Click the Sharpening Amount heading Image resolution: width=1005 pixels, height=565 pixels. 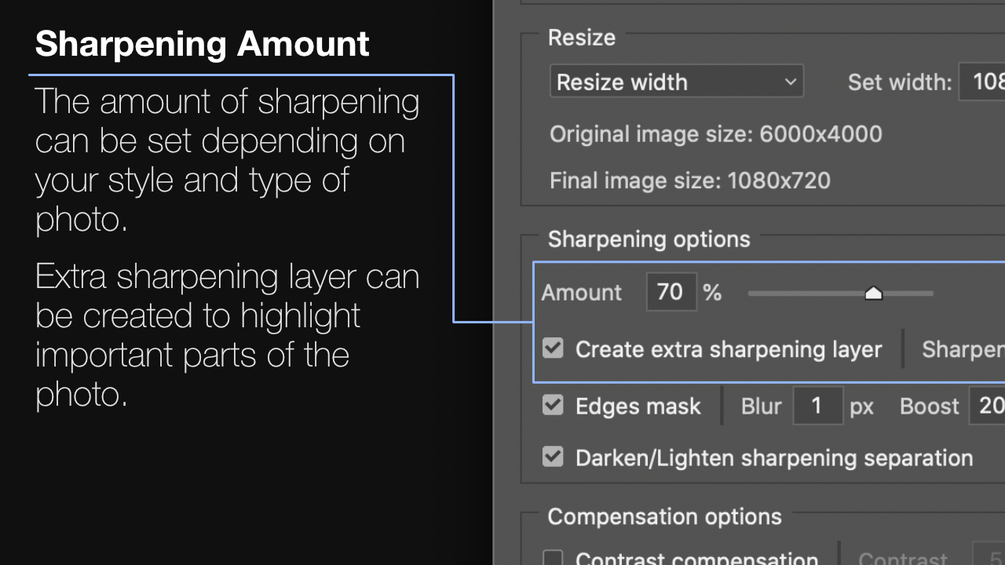(x=202, y=44)
